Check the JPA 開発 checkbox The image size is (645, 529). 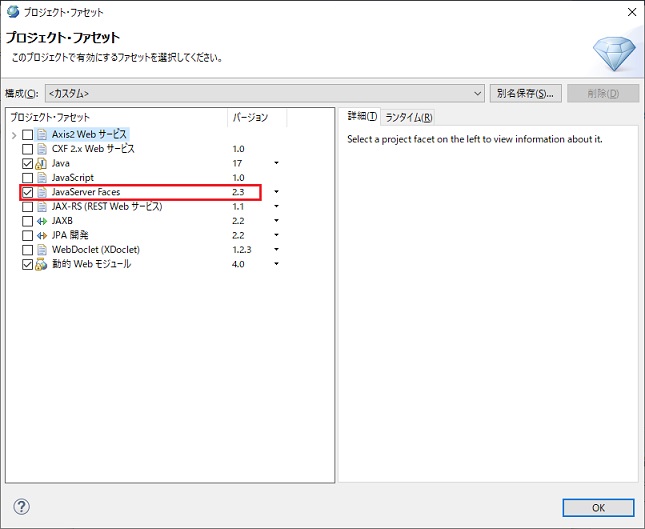[27, 235]
